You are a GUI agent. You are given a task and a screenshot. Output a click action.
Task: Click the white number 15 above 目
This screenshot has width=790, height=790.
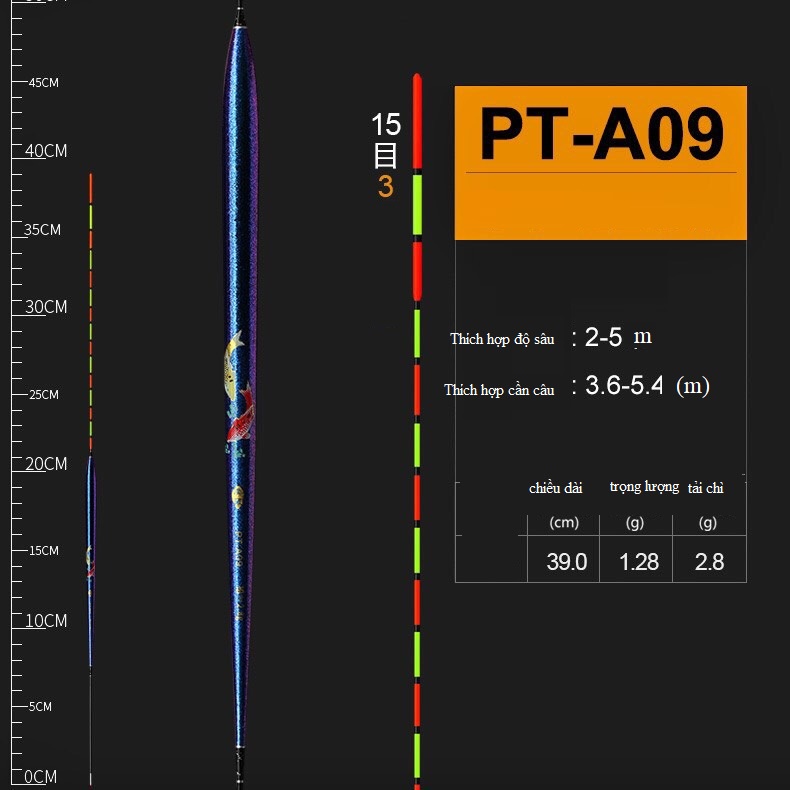tap(385, 125)
